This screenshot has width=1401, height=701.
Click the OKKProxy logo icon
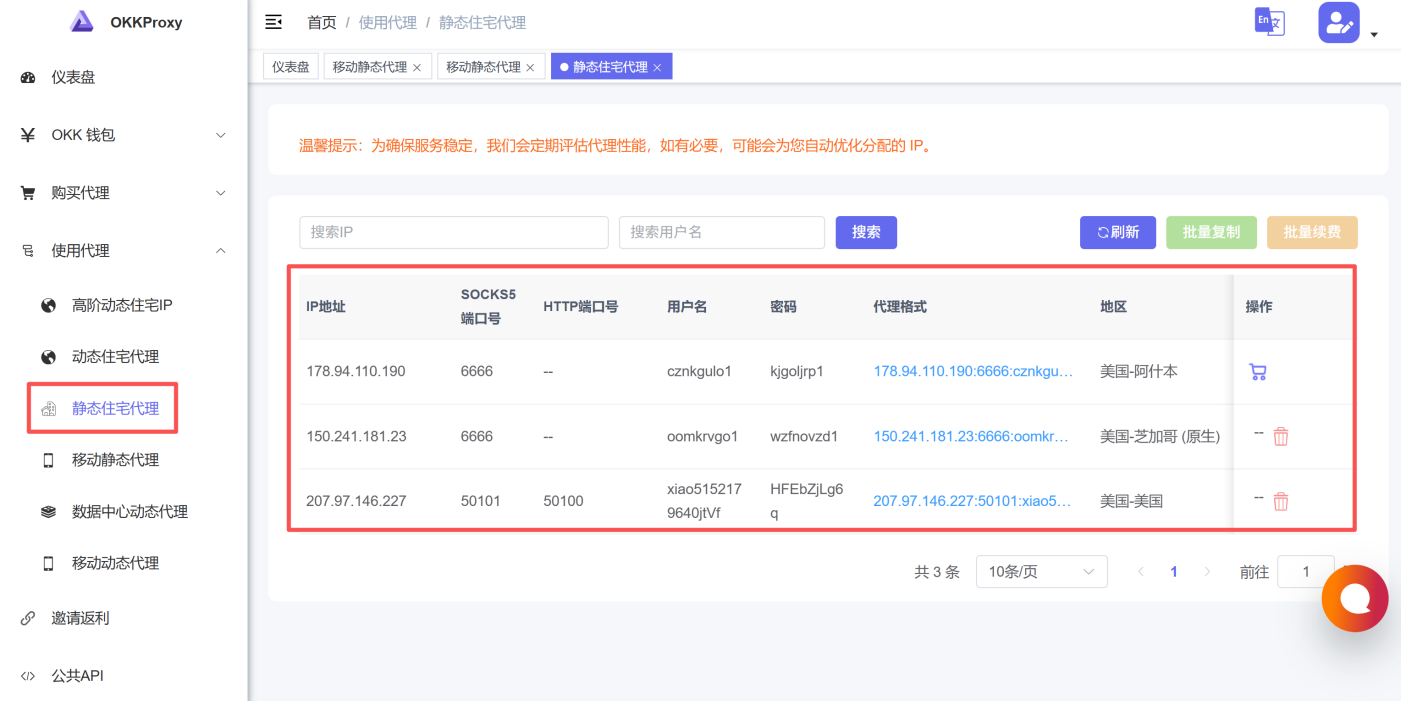pyautogui.click(x=82, y=22)
